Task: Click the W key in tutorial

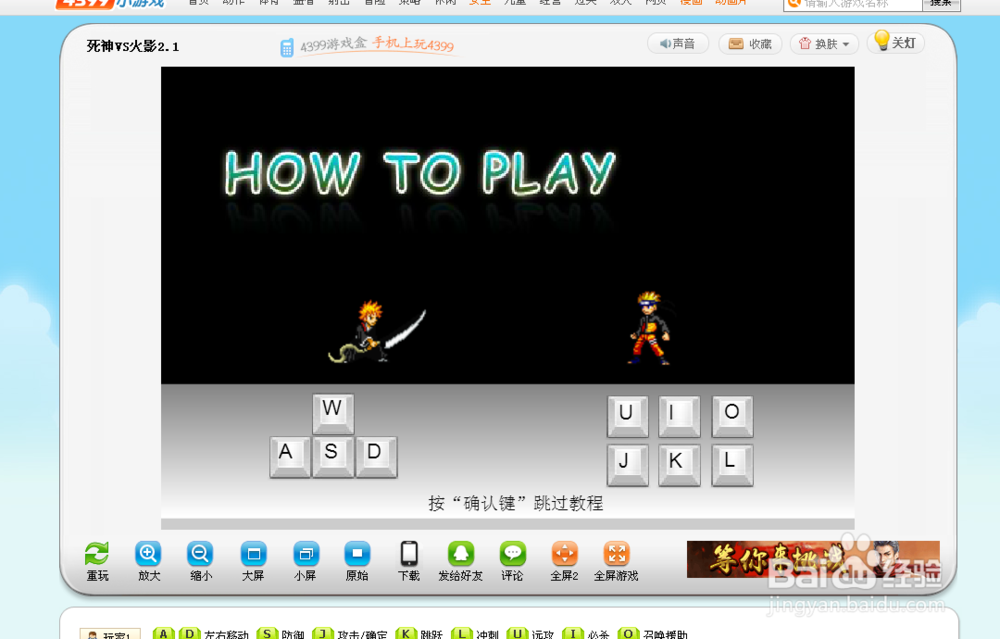Action: pyautogui.click(x=333, y=413)
